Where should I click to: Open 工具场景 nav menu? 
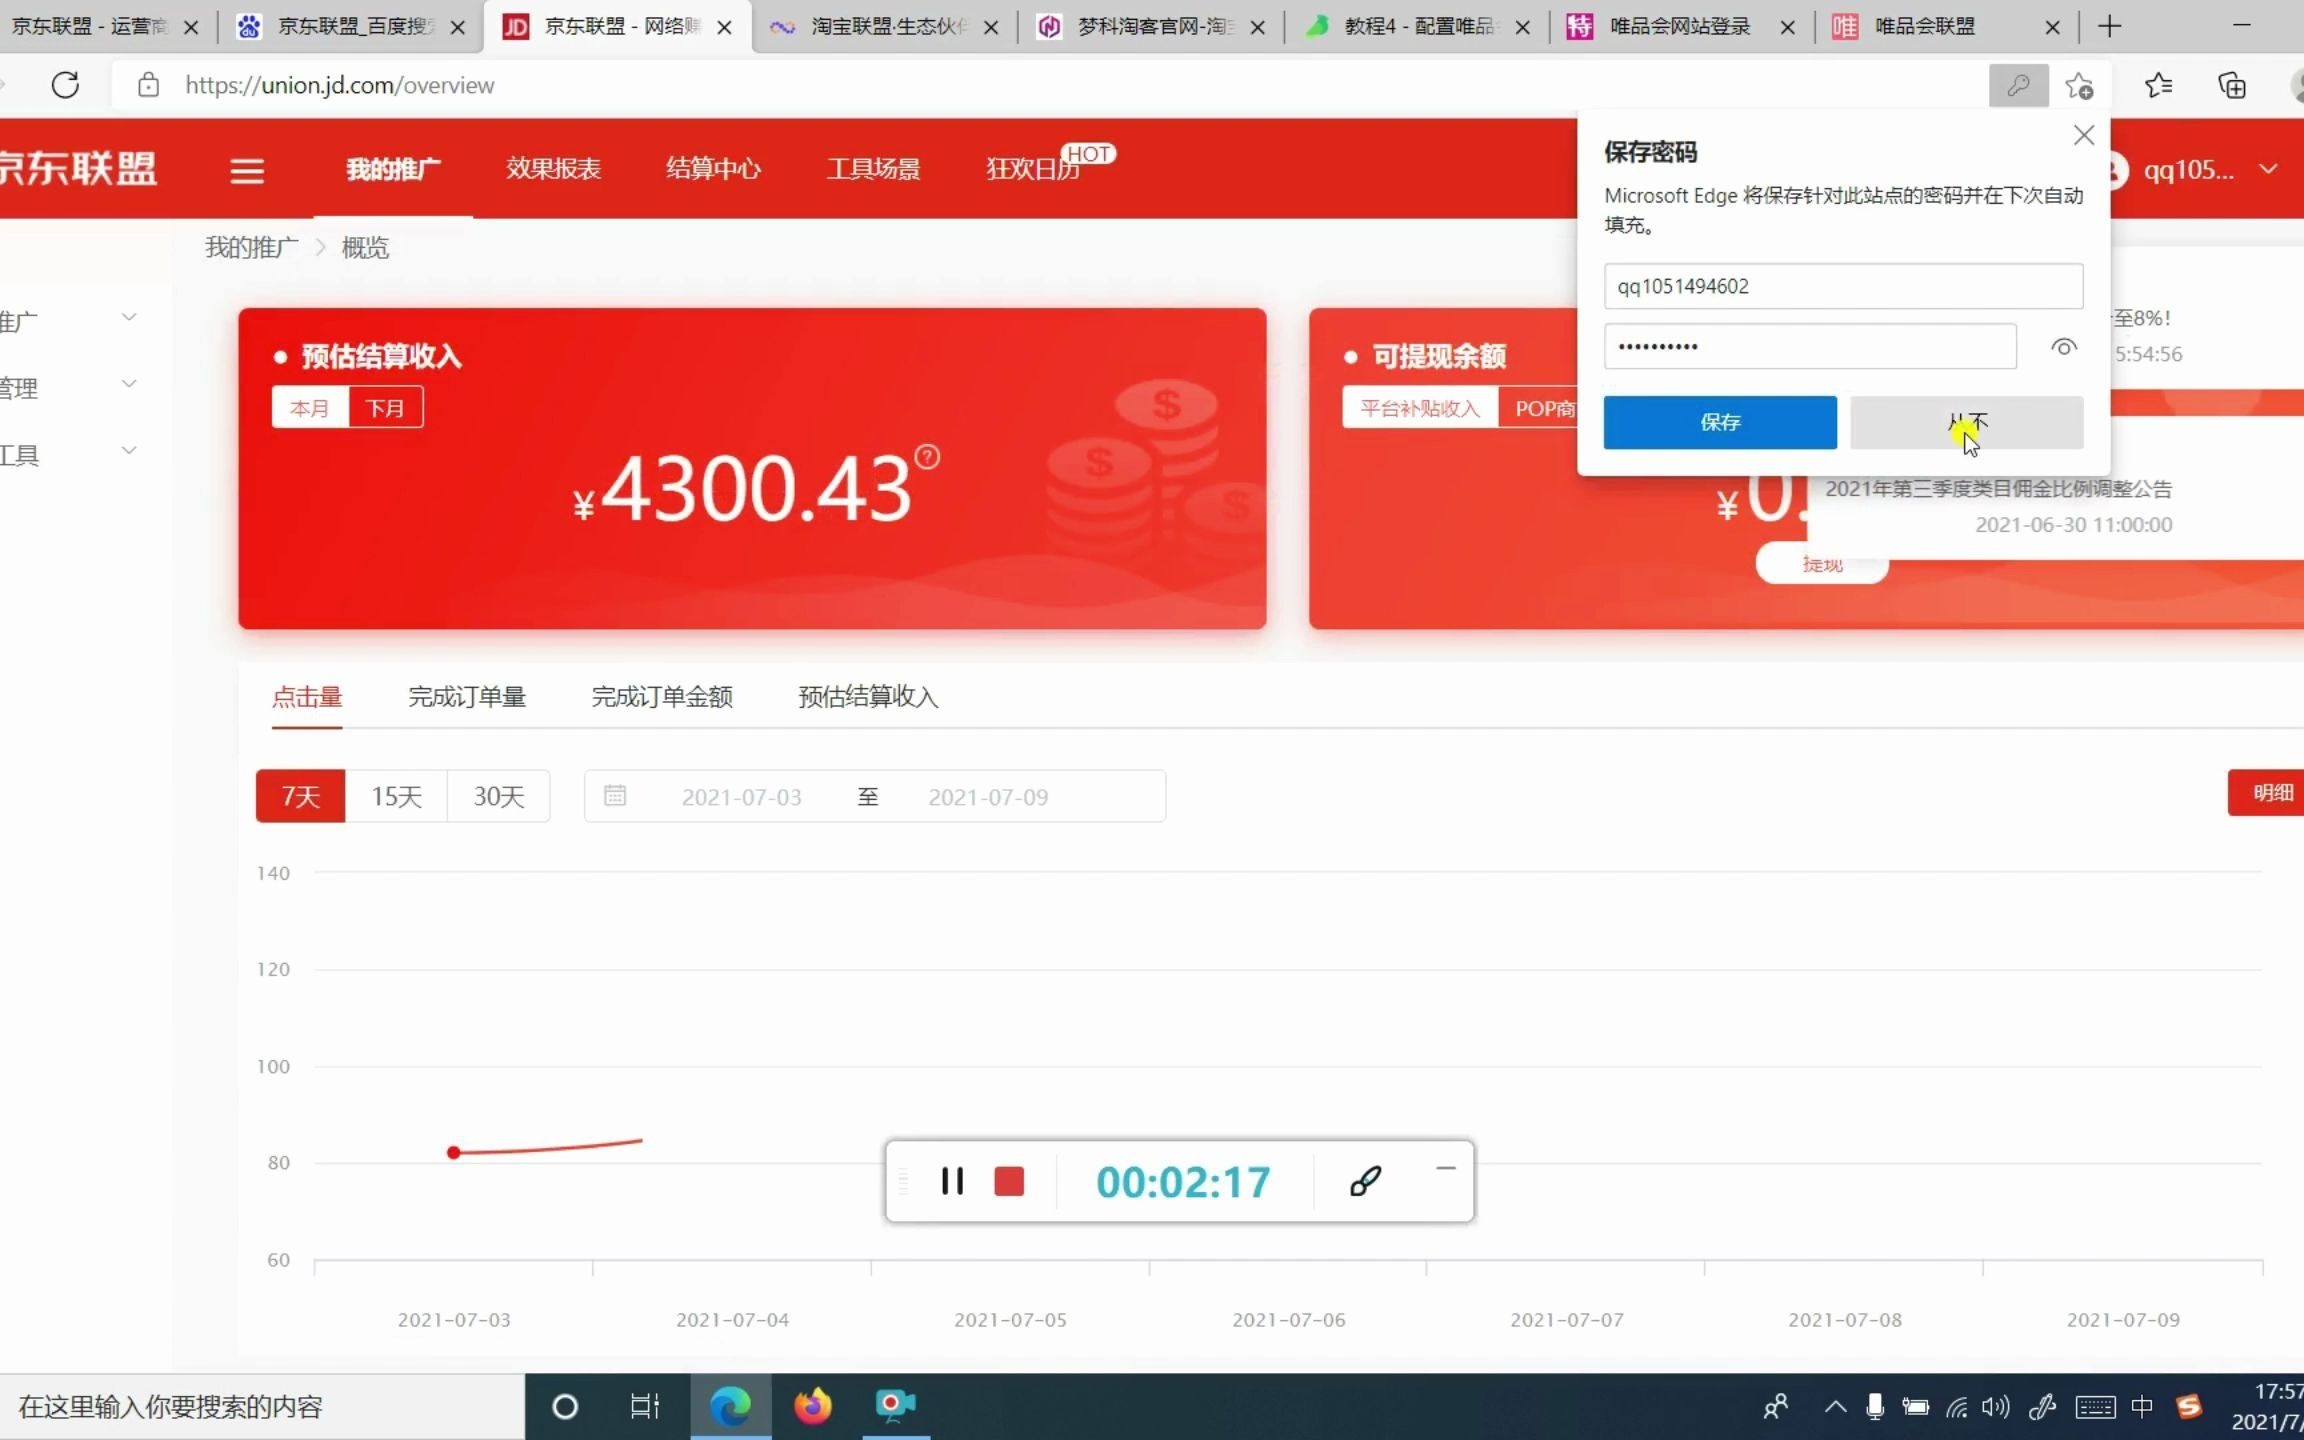point(873,169)
